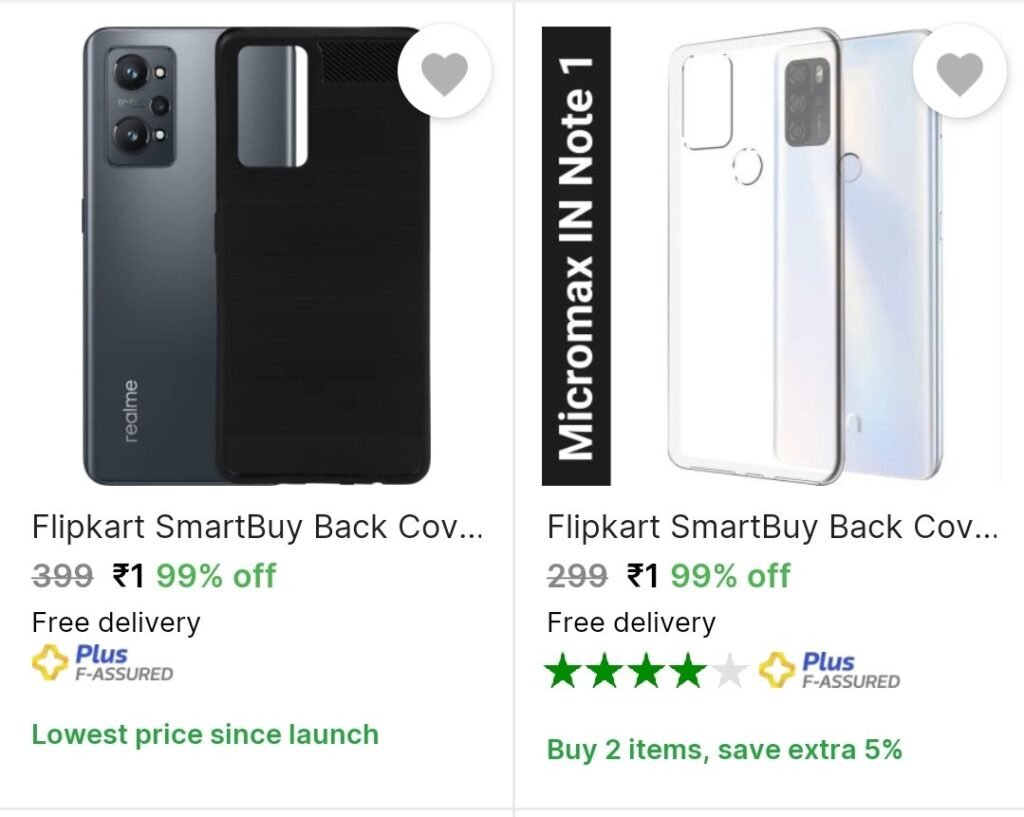Viewport: 1024px width, 817px height.
Task: Click 99% off text under Micromax cover
Action: click(x=731, y=576)
